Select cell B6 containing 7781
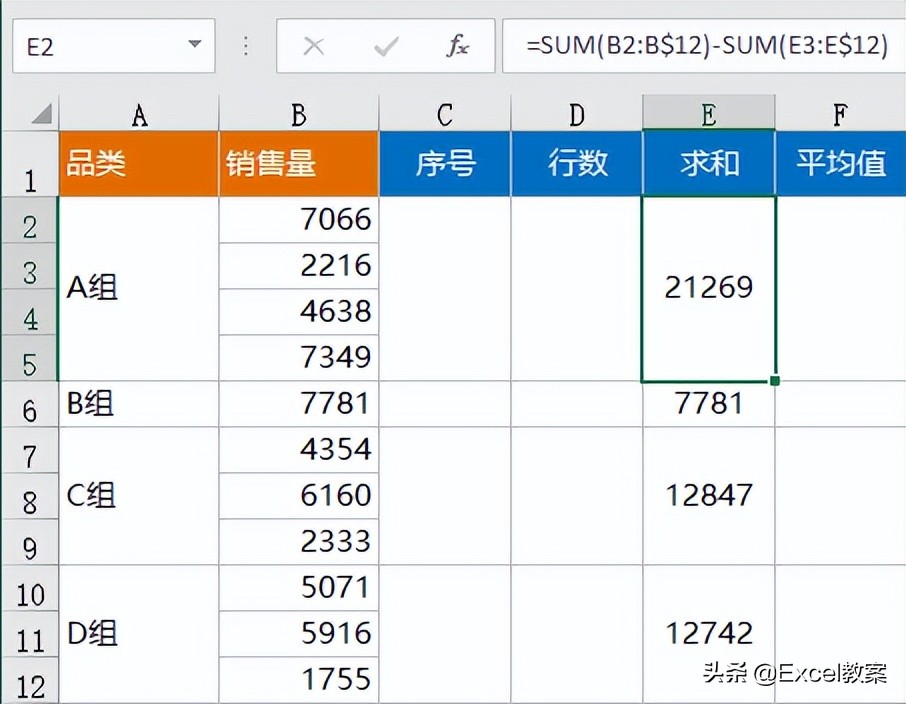 click(x=298, y=403)
